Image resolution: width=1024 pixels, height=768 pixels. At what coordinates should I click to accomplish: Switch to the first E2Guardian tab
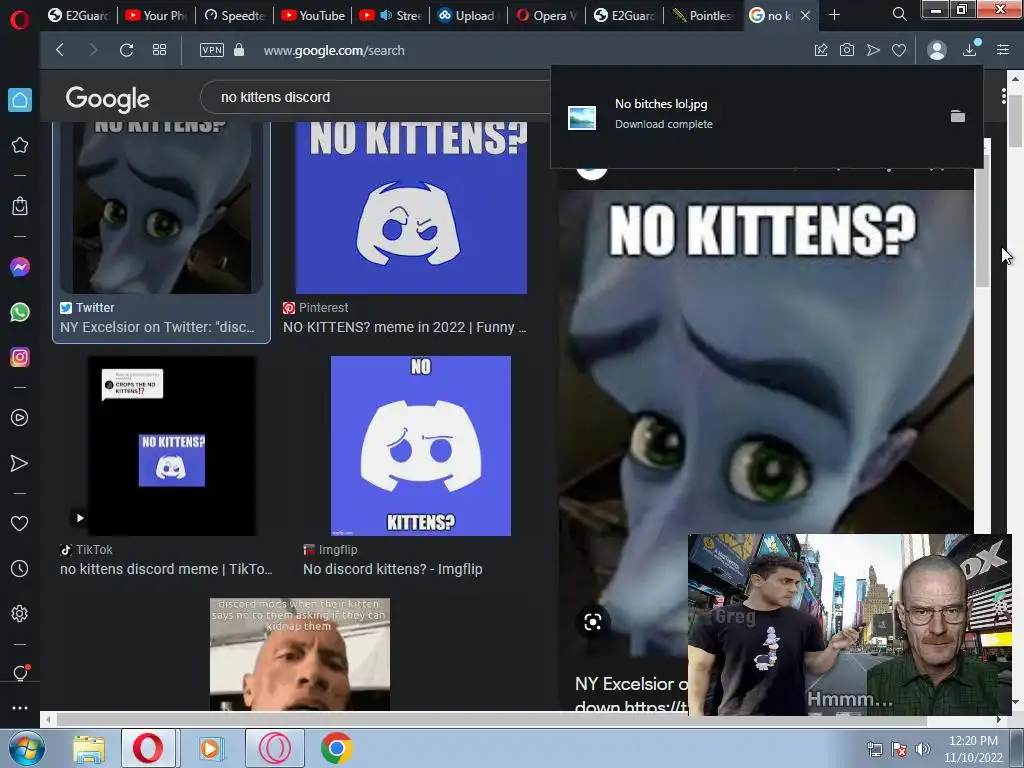tap(78, 15)
